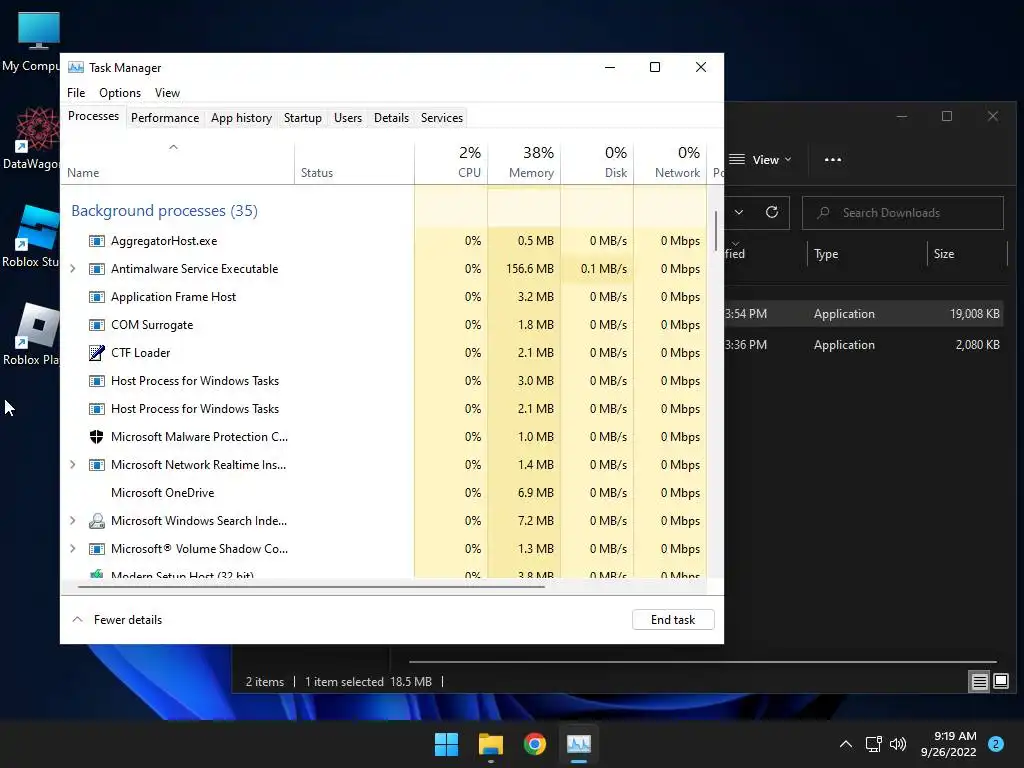Open the notification center badge
Image resolution: width=1024 pixels, height=768 pixels.
click(996, 744)
